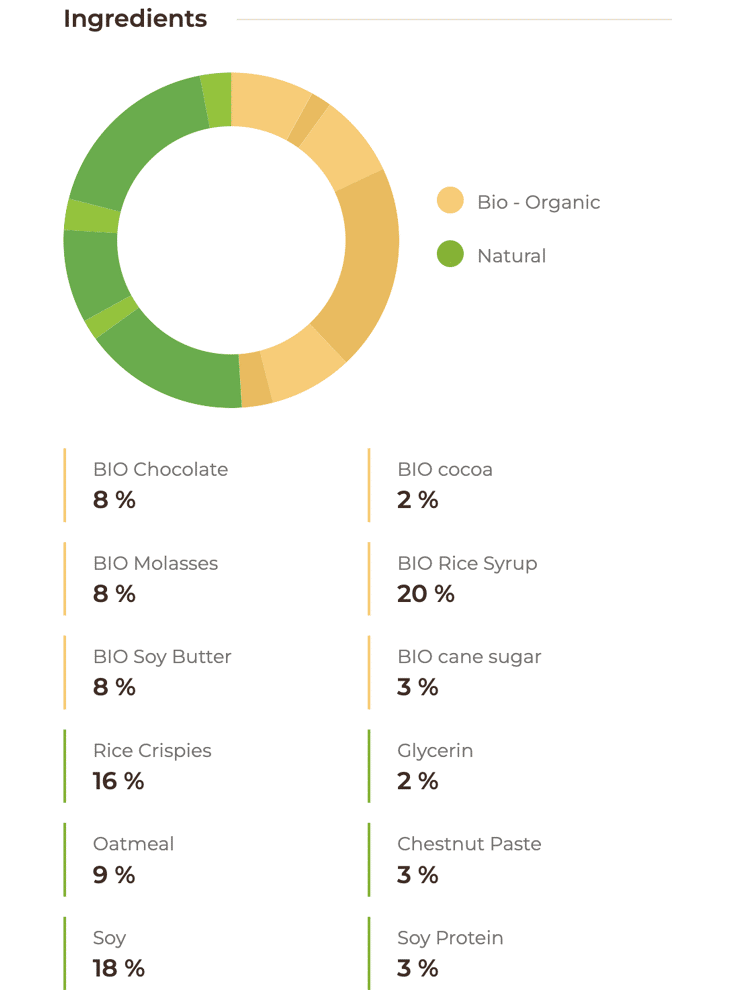The width and height of the screenshot is (730, 1000).
Task: Toggle the Bio - Organic legend label
Action: point(538,202)
